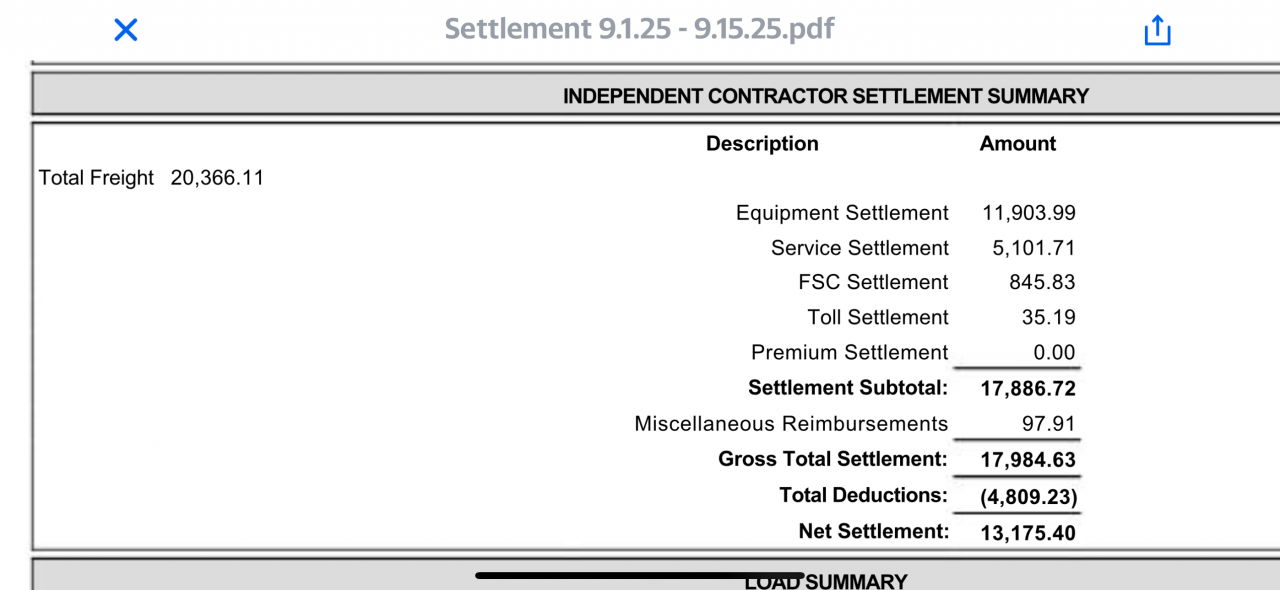Close the settlement PDF with the X icon
1280x590 pixels.
tap(126, 30)
